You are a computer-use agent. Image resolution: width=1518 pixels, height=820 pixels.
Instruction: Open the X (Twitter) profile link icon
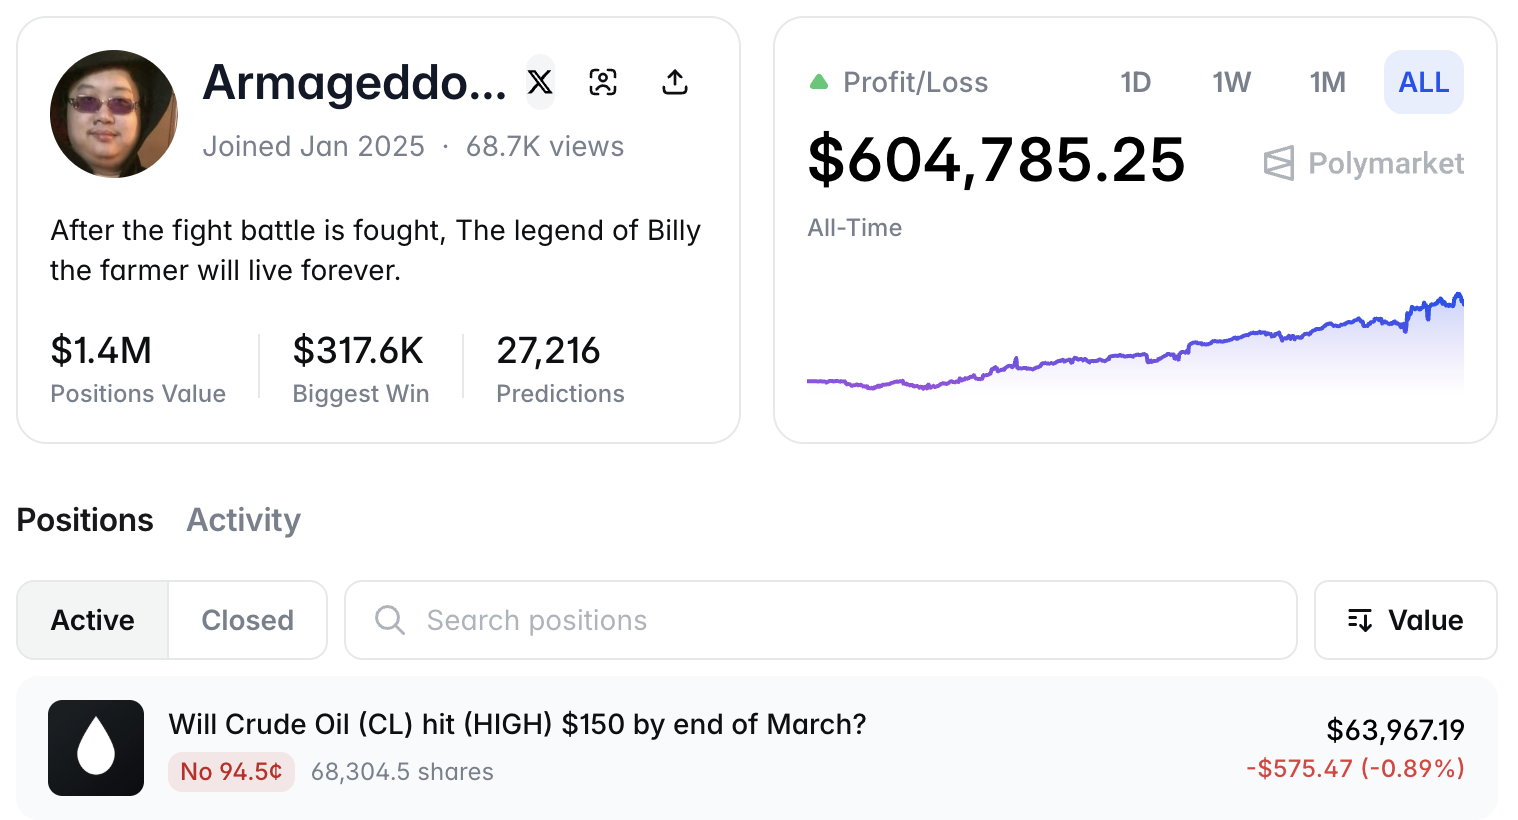pyautogui.click(x=540, y=82)
